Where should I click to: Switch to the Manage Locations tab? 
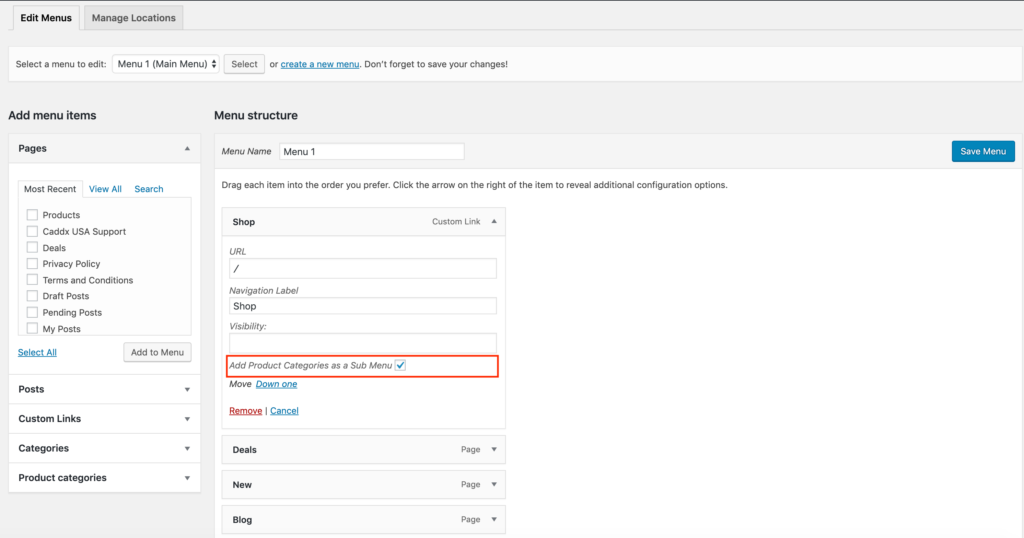(133, 18)
